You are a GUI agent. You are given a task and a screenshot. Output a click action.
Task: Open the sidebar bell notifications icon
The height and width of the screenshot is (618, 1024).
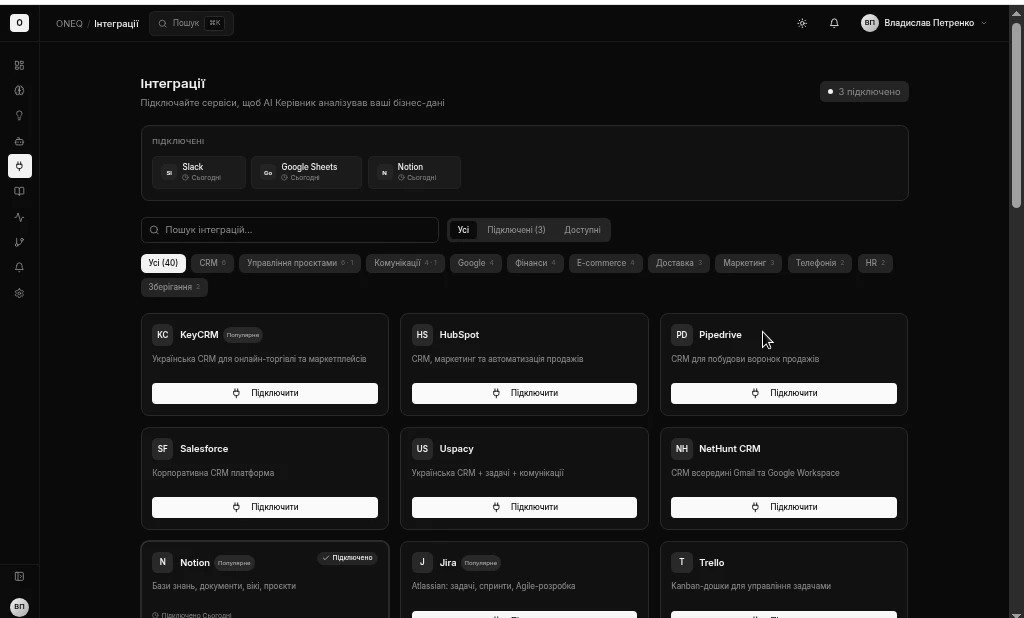click(20, 267)
